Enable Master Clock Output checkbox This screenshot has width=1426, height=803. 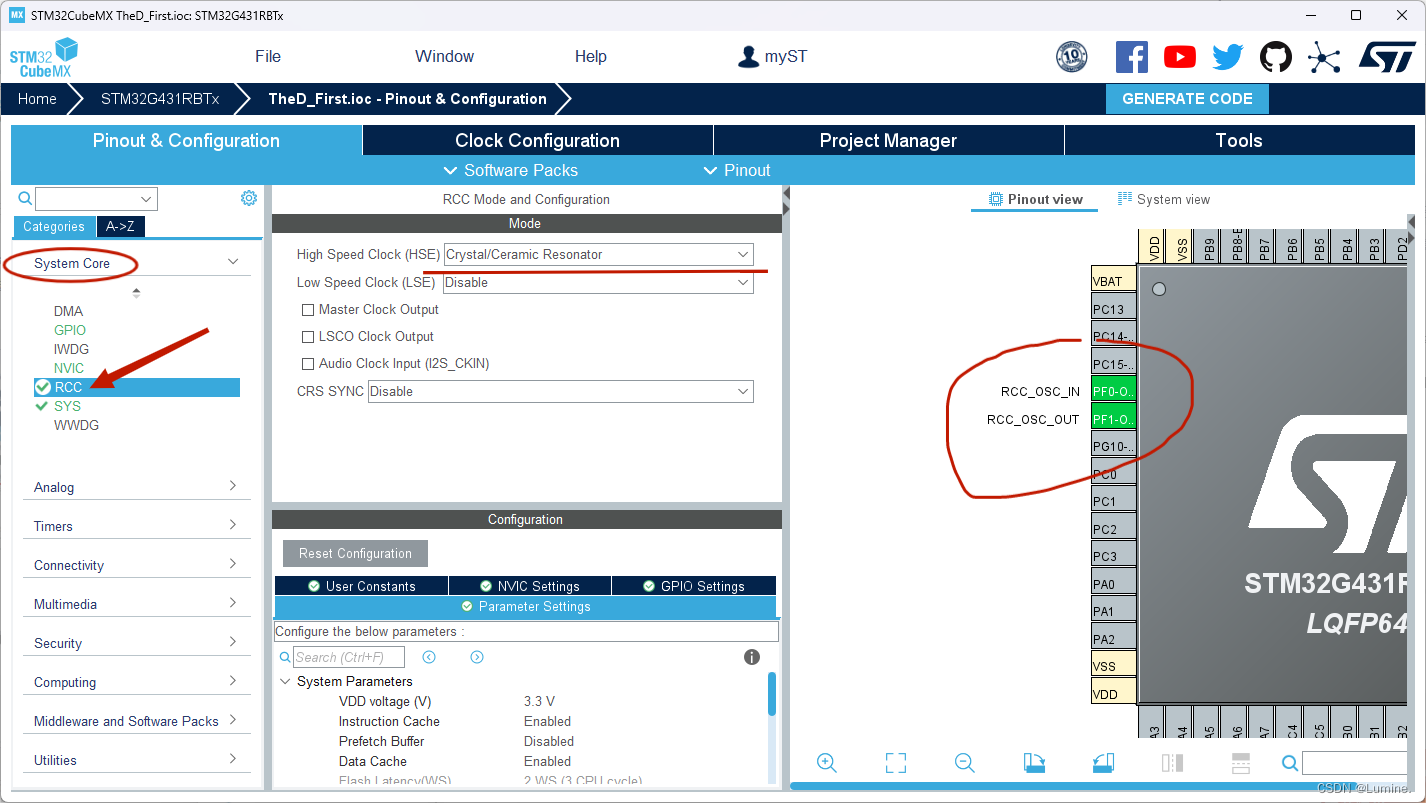(x=308, y=310)
